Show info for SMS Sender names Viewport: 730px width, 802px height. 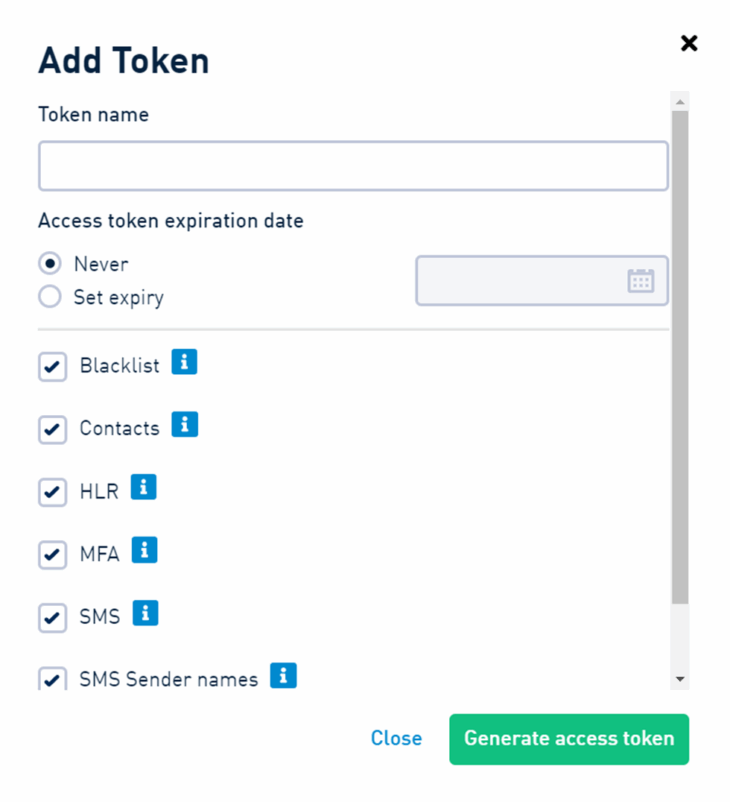pyautogui.click(x=284, y=676)
